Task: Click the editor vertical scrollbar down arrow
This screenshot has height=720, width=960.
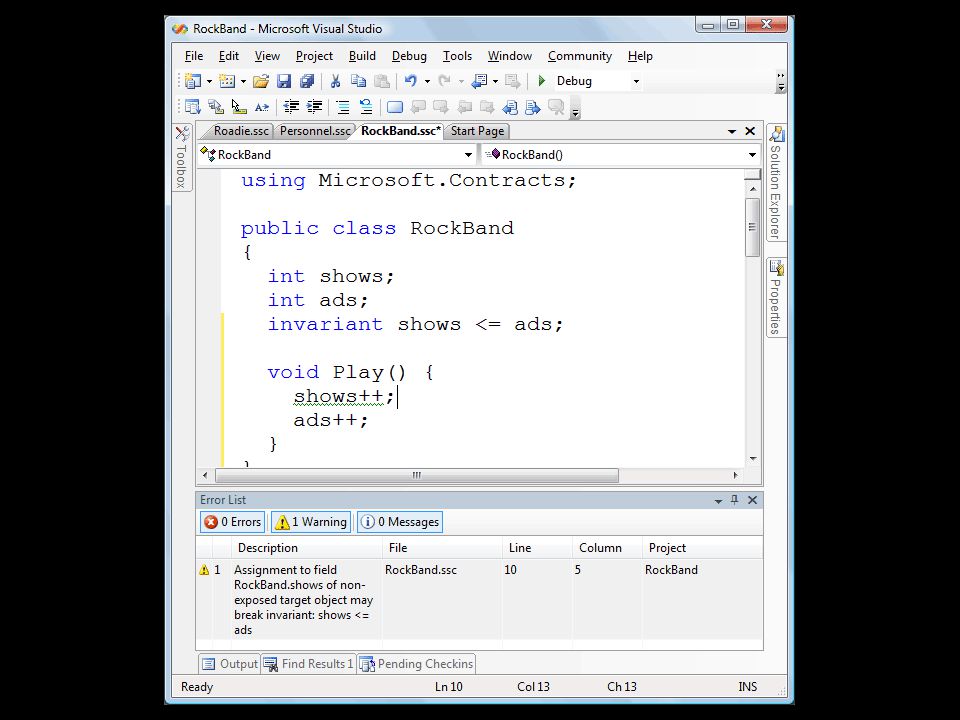Action: (752, 459)
